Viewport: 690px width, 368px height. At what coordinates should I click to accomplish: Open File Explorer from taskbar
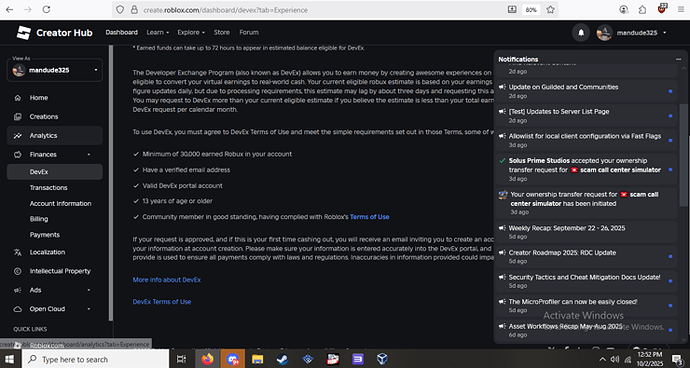point(257,359)
